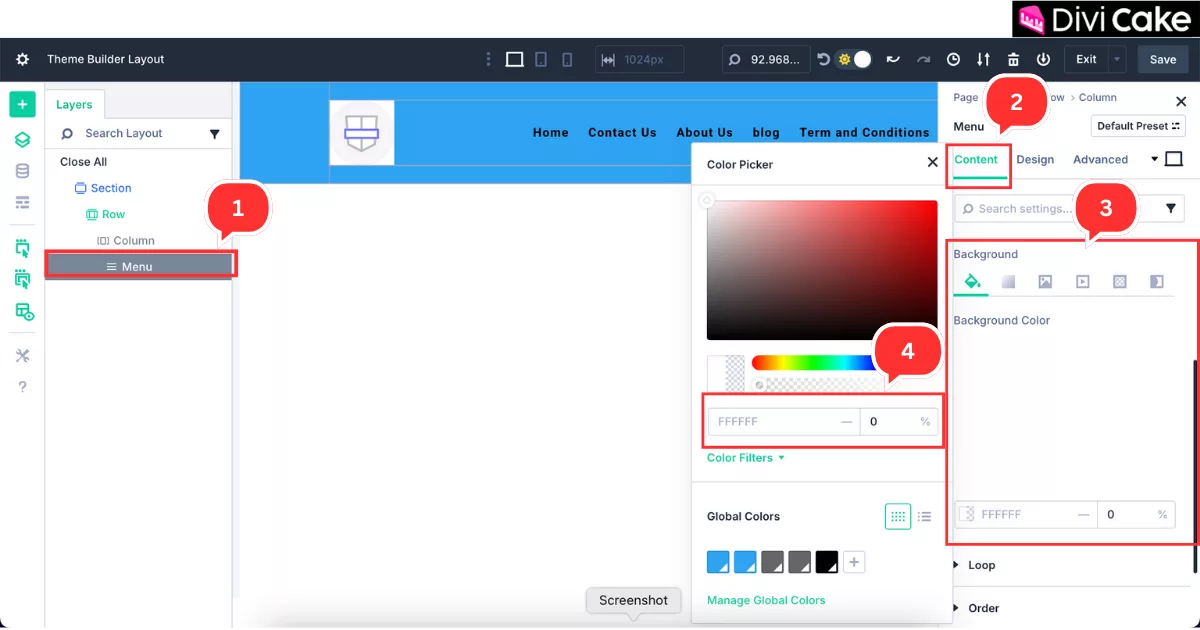Viewport: 1200px width, 630px height.
Task: Select the Menu layer in tree
Action: (x=140, y=266)
